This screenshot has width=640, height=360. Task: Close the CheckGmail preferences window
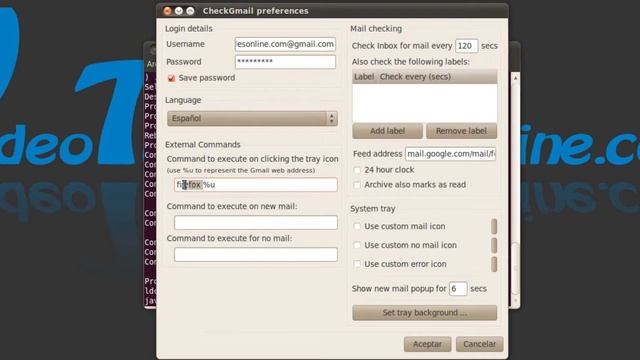tap(167, 11)
